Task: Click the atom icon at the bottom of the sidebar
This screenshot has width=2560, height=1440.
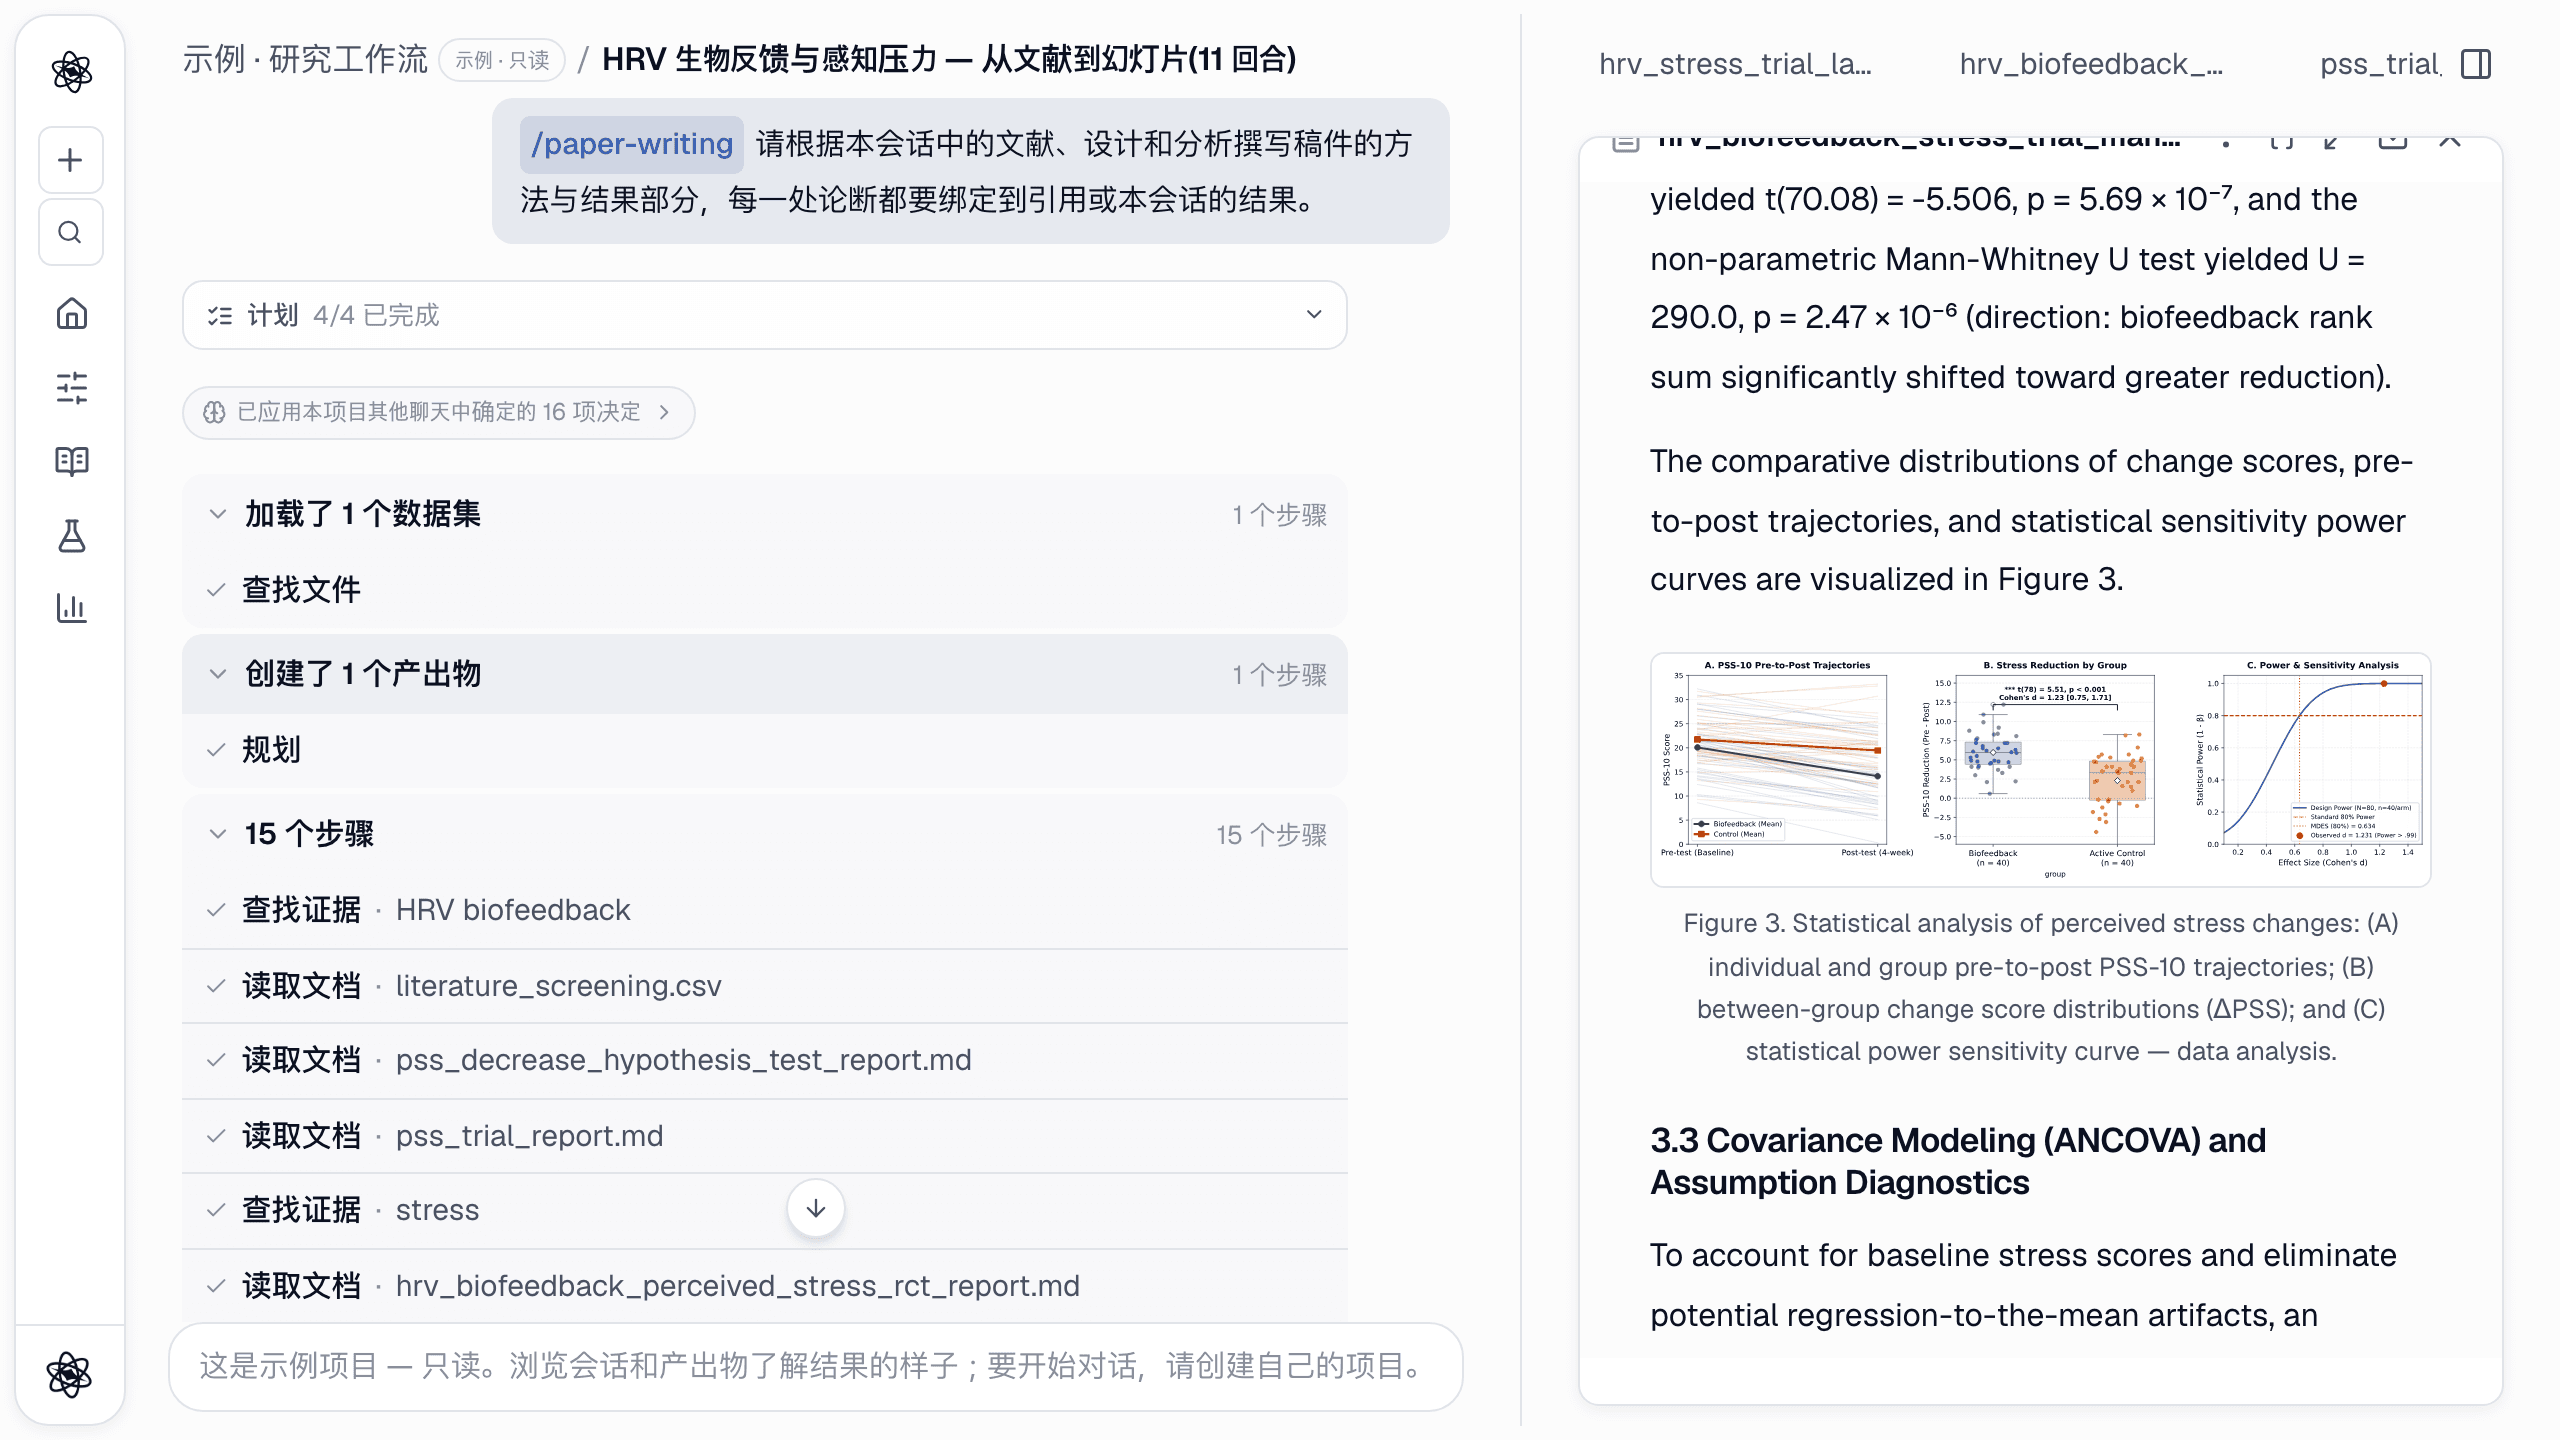Action: (x=70, y=1374)
